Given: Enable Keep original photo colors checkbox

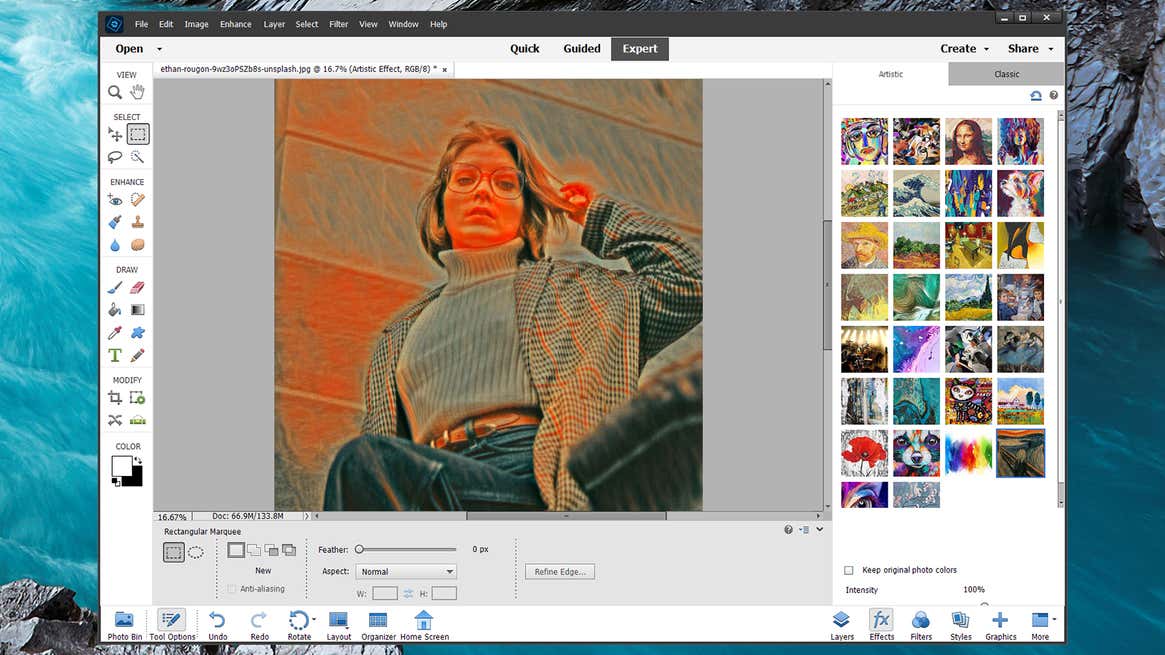Looking at the screenshot, I should (x=848, y=570).
